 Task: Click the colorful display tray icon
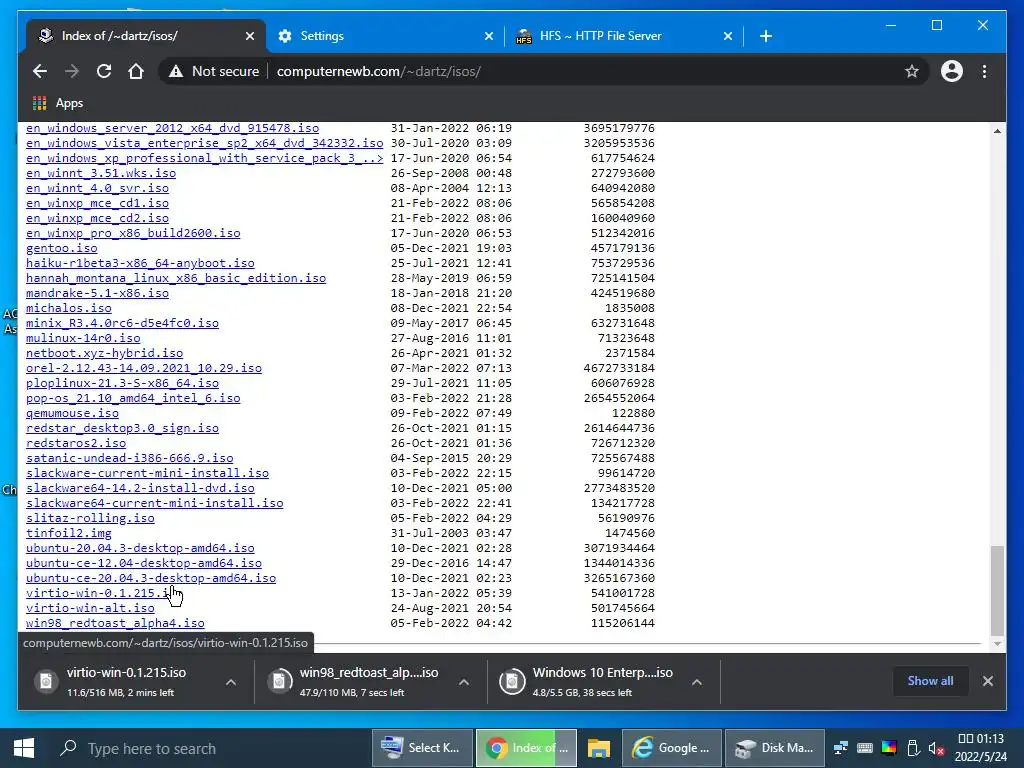click(x=889, y=748)
